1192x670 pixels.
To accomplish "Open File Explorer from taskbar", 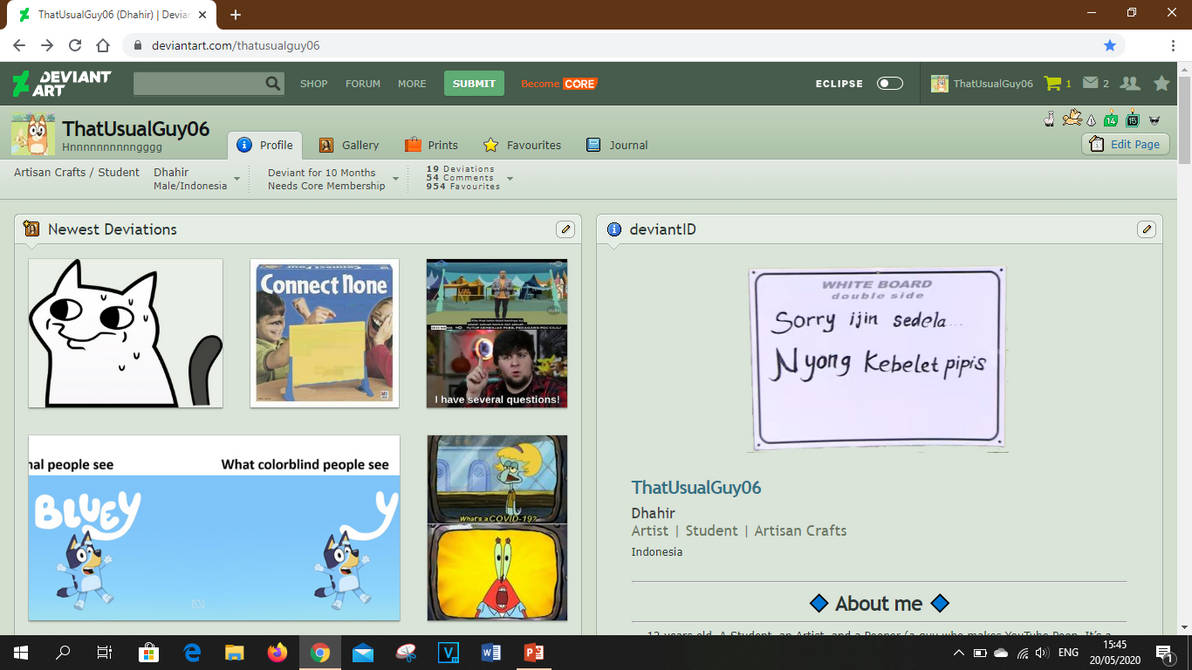I will (234, 653).
